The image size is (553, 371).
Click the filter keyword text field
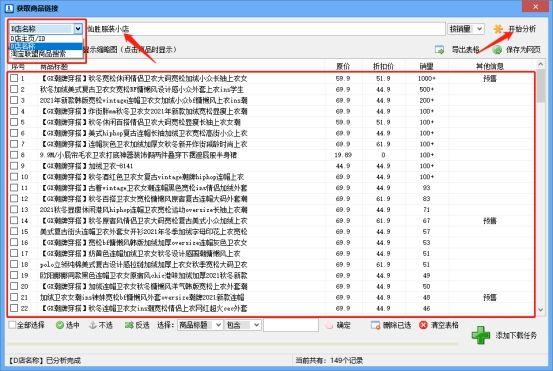[x=291, y=325]
